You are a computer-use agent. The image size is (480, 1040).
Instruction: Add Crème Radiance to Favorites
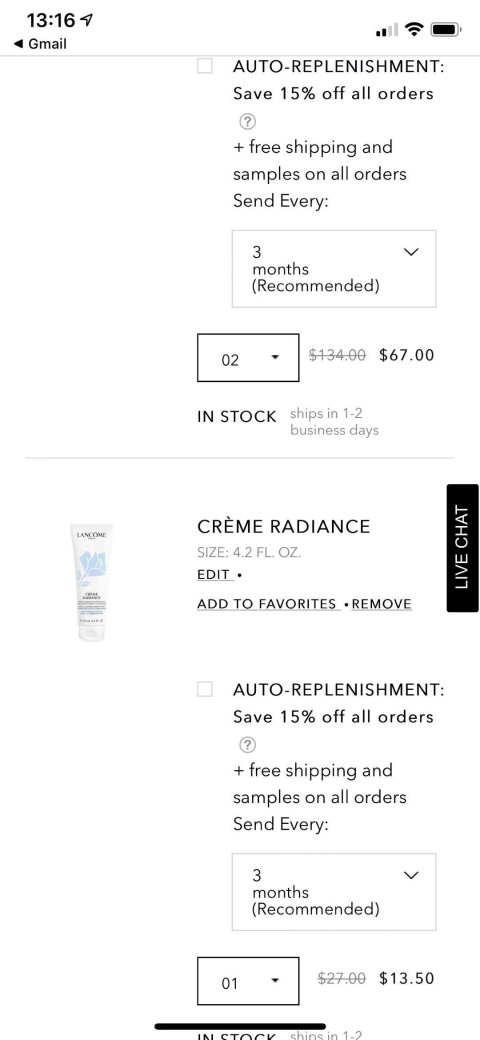click(x=267, y=604)
